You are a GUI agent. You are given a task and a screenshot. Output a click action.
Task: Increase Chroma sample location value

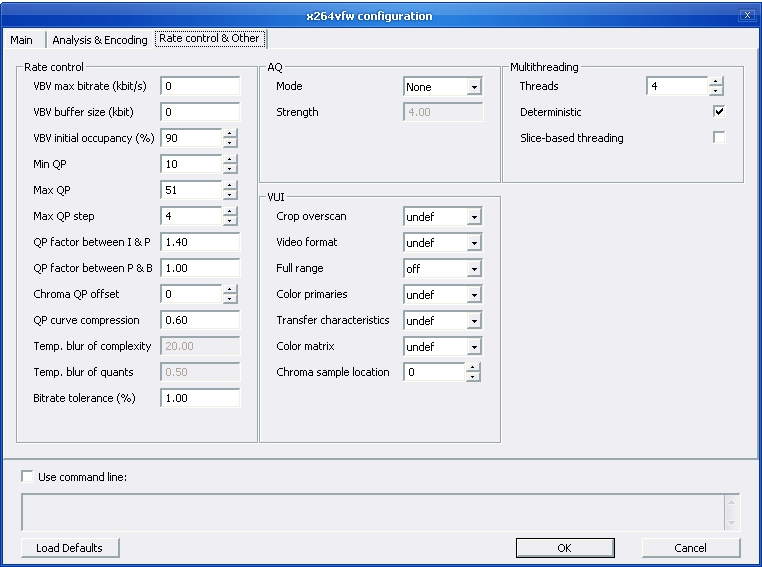[473, 367]
